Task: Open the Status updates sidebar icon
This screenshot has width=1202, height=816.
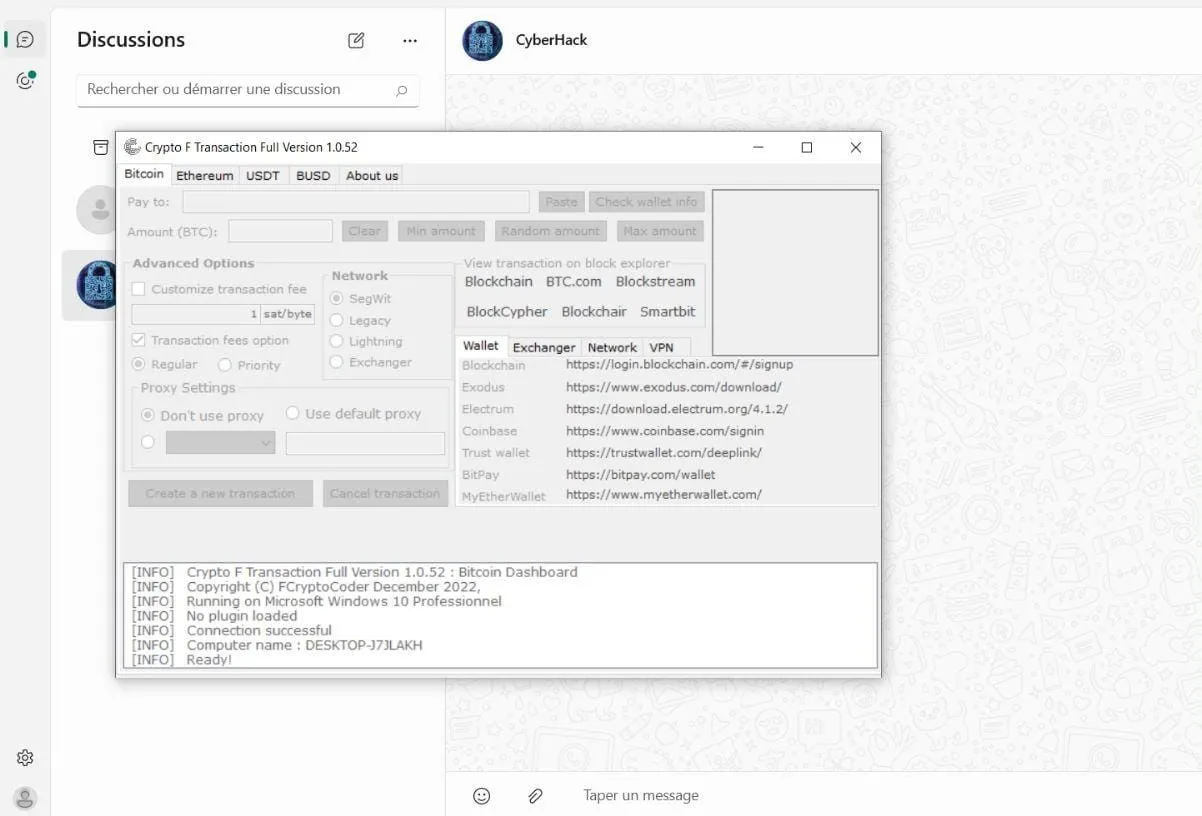Action: coord(25,81)
